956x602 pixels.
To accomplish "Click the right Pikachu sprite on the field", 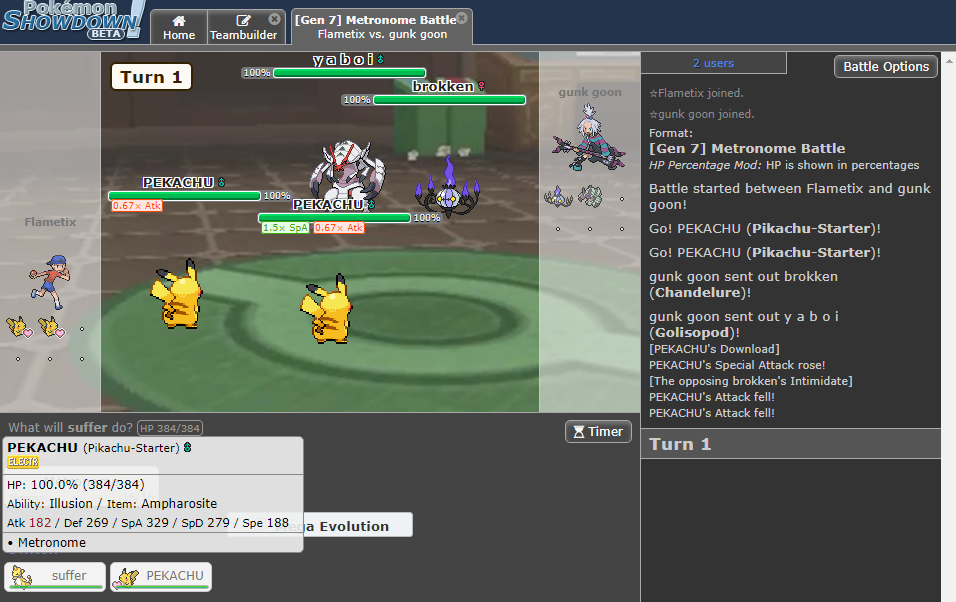I will pyautogui.click(x=327, y=309).
